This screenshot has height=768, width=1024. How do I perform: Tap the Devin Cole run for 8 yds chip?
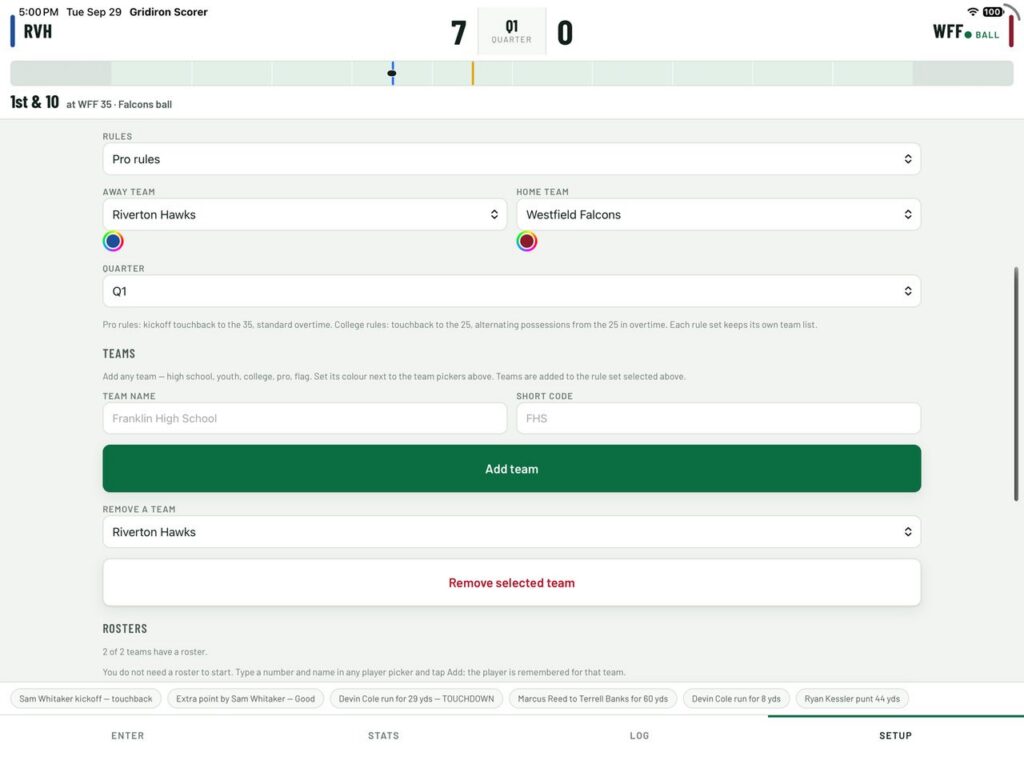(736, 699)
